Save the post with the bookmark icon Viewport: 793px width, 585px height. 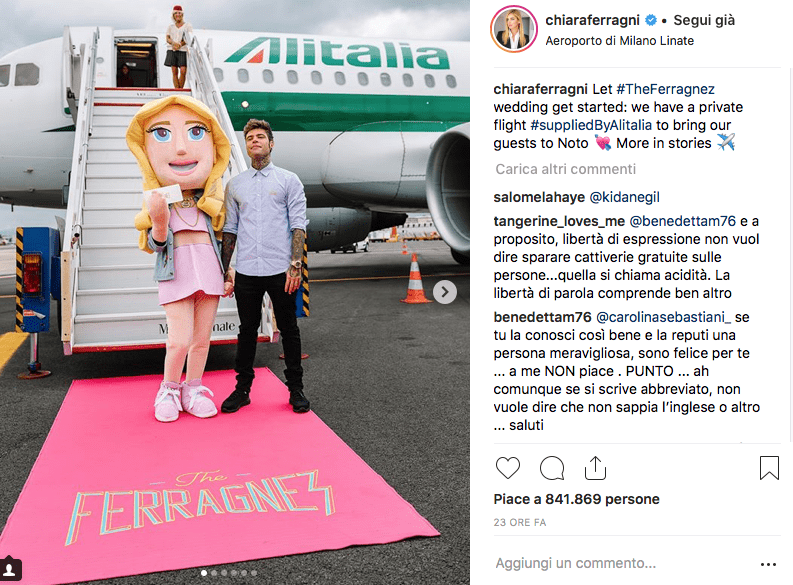click(x=769, y=468)
